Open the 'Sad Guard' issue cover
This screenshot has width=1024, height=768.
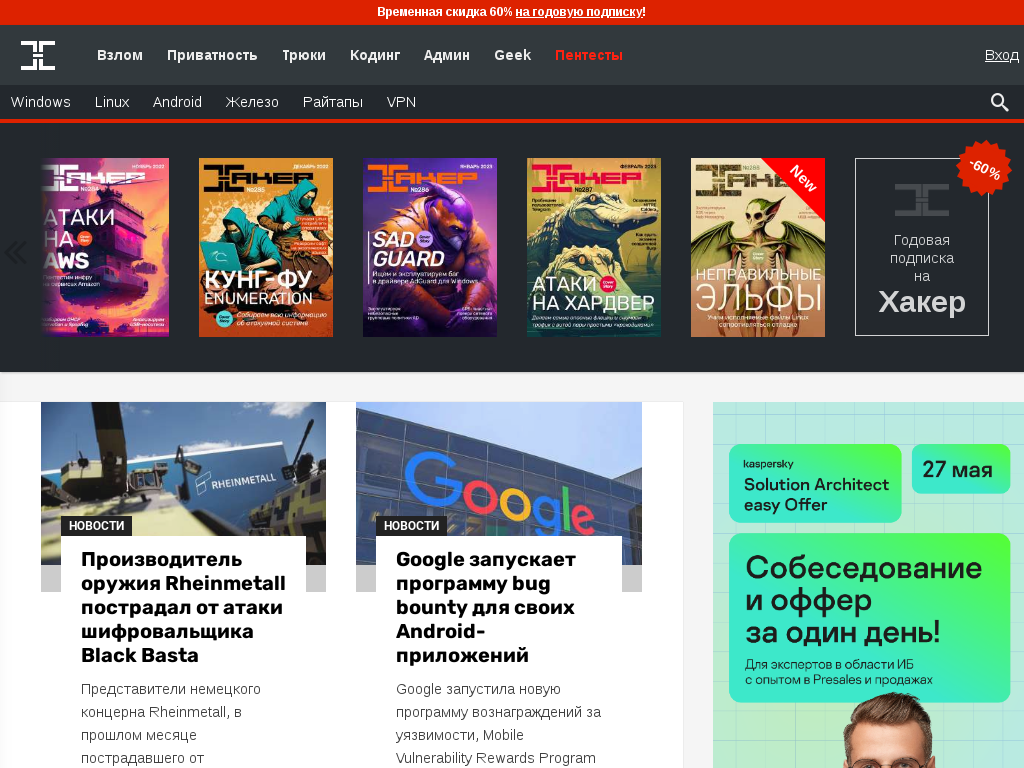(430, 248)
